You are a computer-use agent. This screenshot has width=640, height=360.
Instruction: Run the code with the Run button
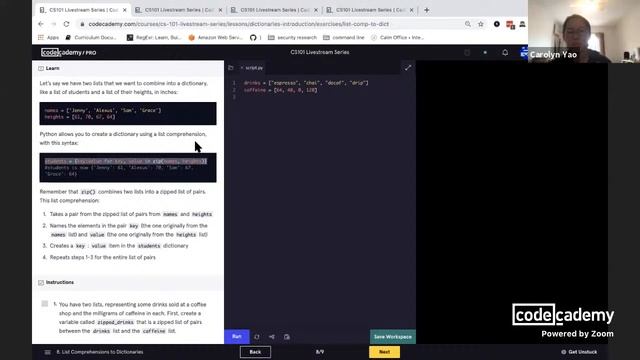tap(237, 337)
